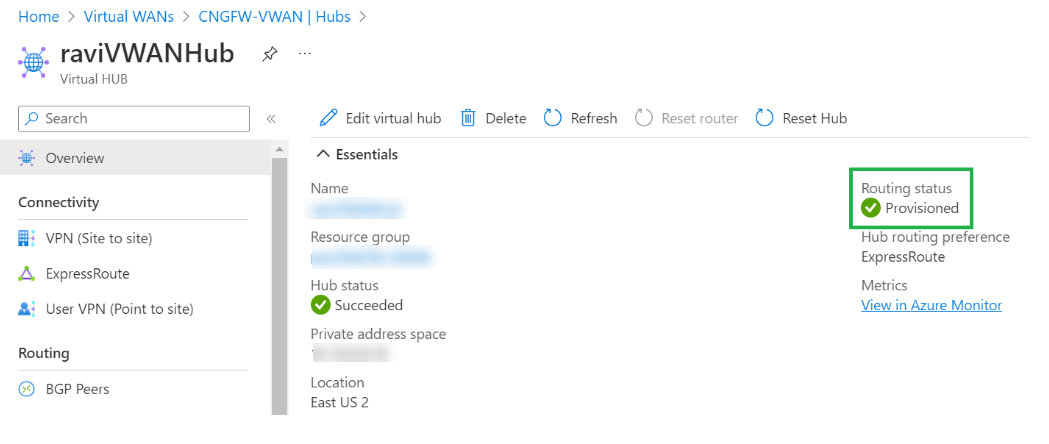Click the Home breadcrumb link

(38, 17)
